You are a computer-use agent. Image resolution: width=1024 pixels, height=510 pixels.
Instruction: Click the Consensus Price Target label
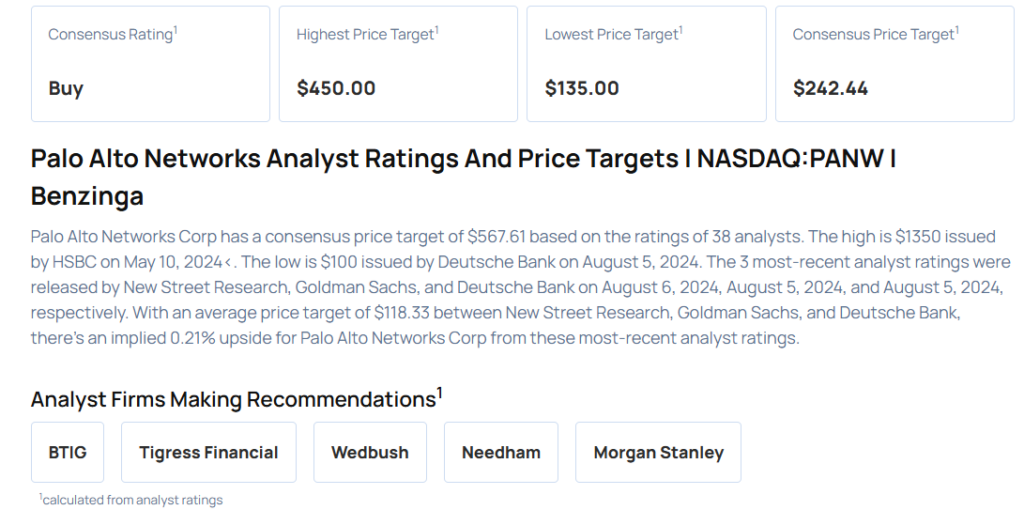(x=875, y=34)
